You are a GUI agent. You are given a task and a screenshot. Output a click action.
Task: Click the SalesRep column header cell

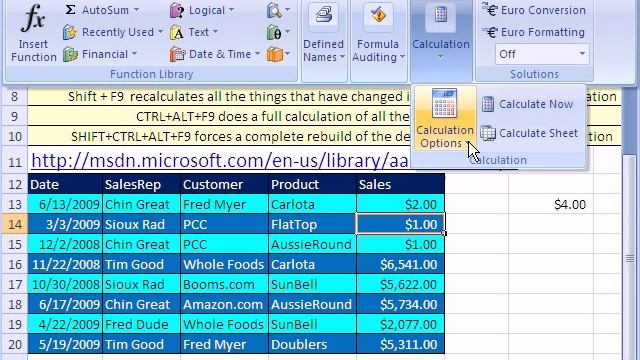point(141,184)
